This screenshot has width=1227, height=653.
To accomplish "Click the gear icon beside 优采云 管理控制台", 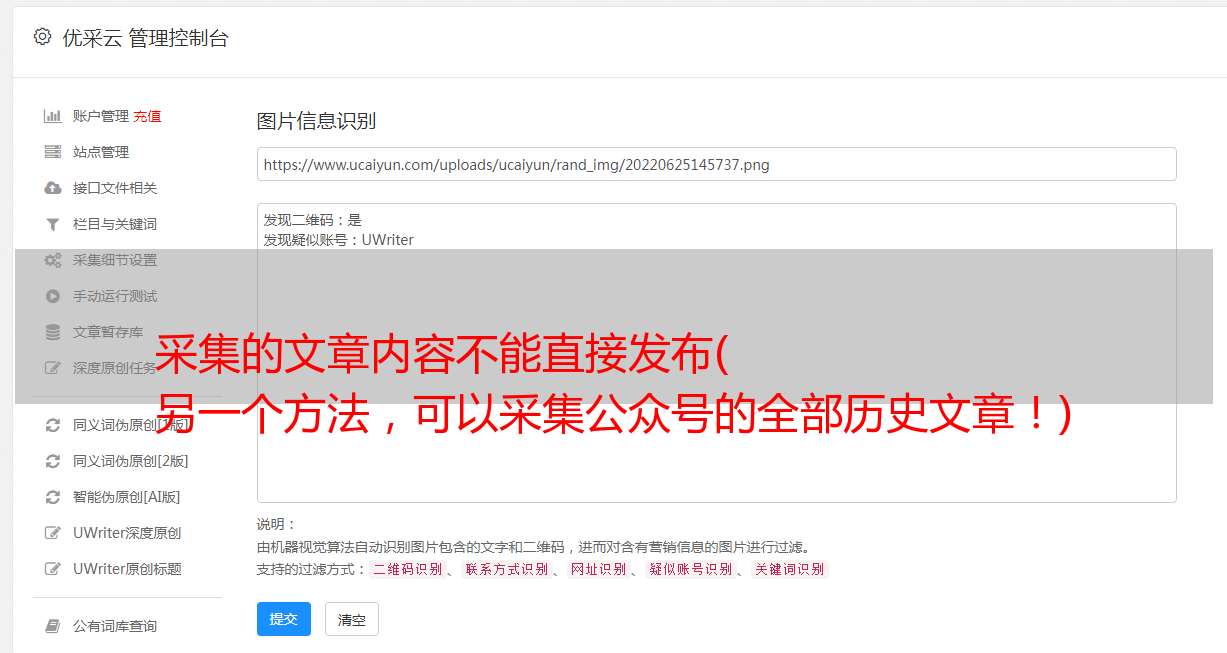I will tap(42, 37).
